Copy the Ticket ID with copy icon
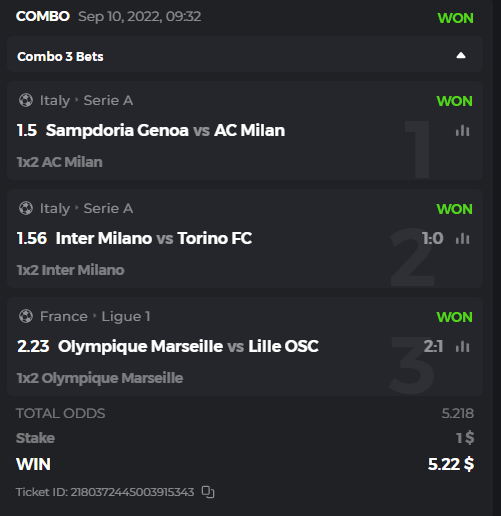Screen dimensions: 501x516 coord(208,492)
